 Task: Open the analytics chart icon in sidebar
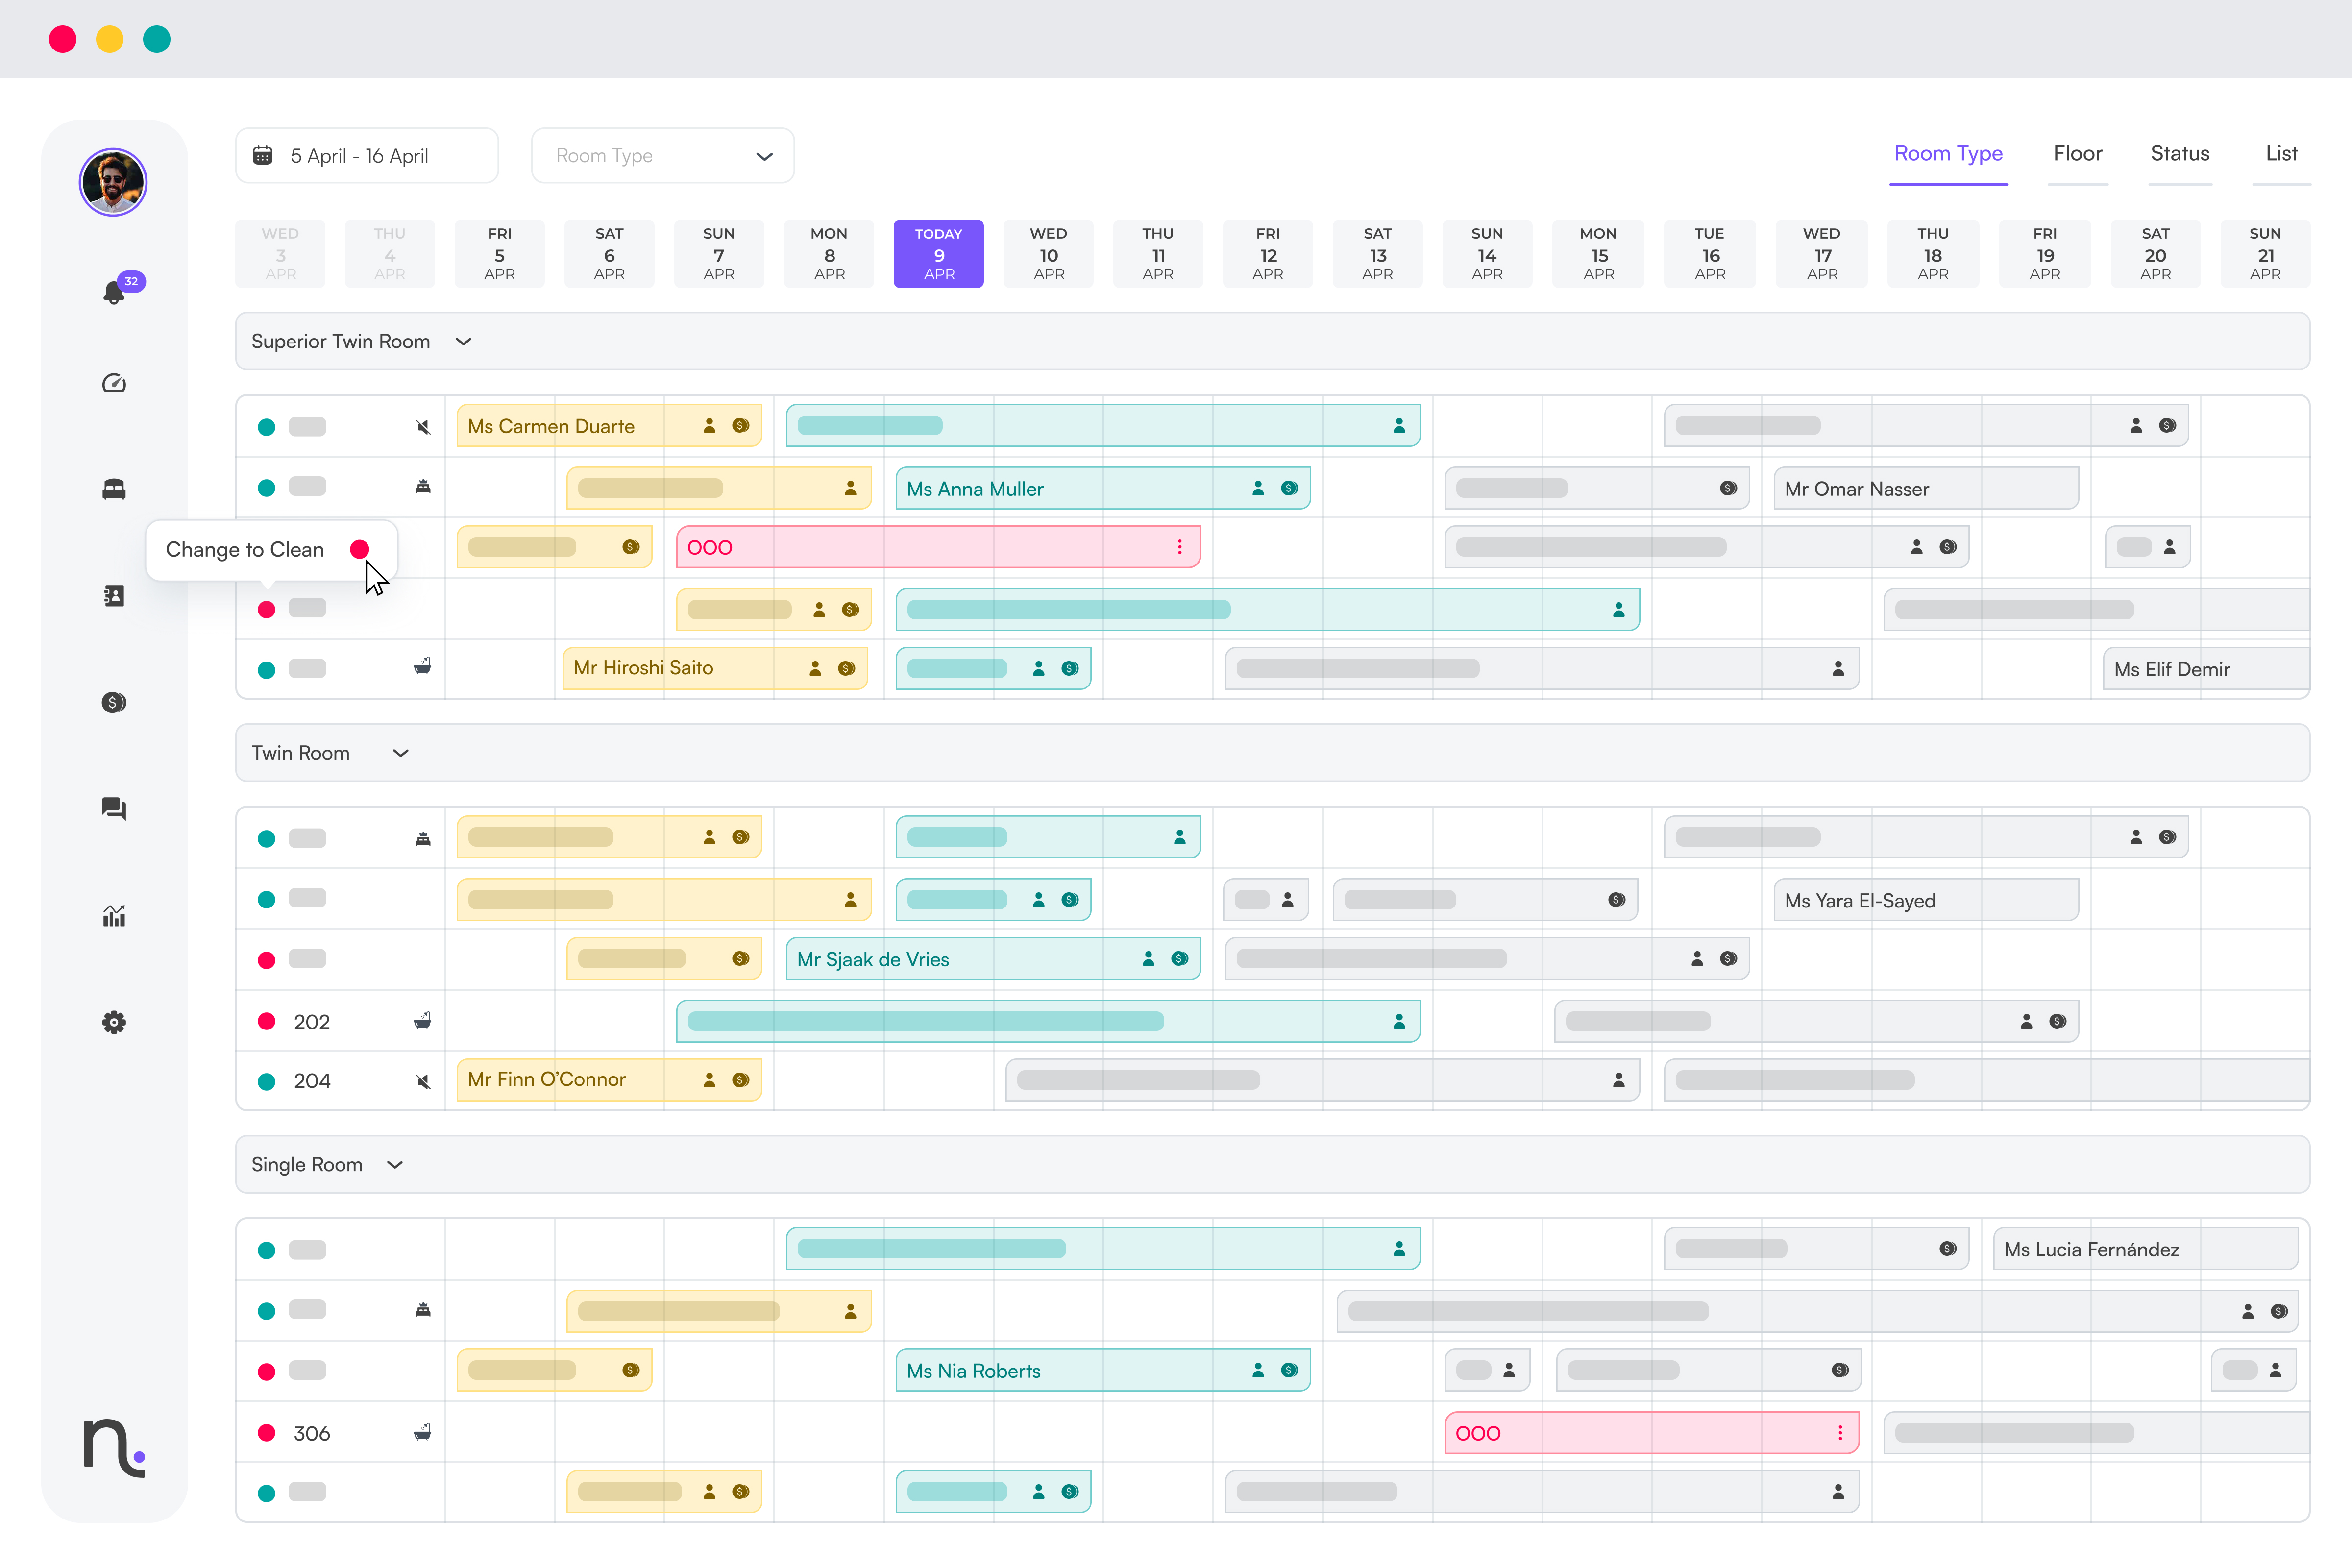tap(114, 915)
